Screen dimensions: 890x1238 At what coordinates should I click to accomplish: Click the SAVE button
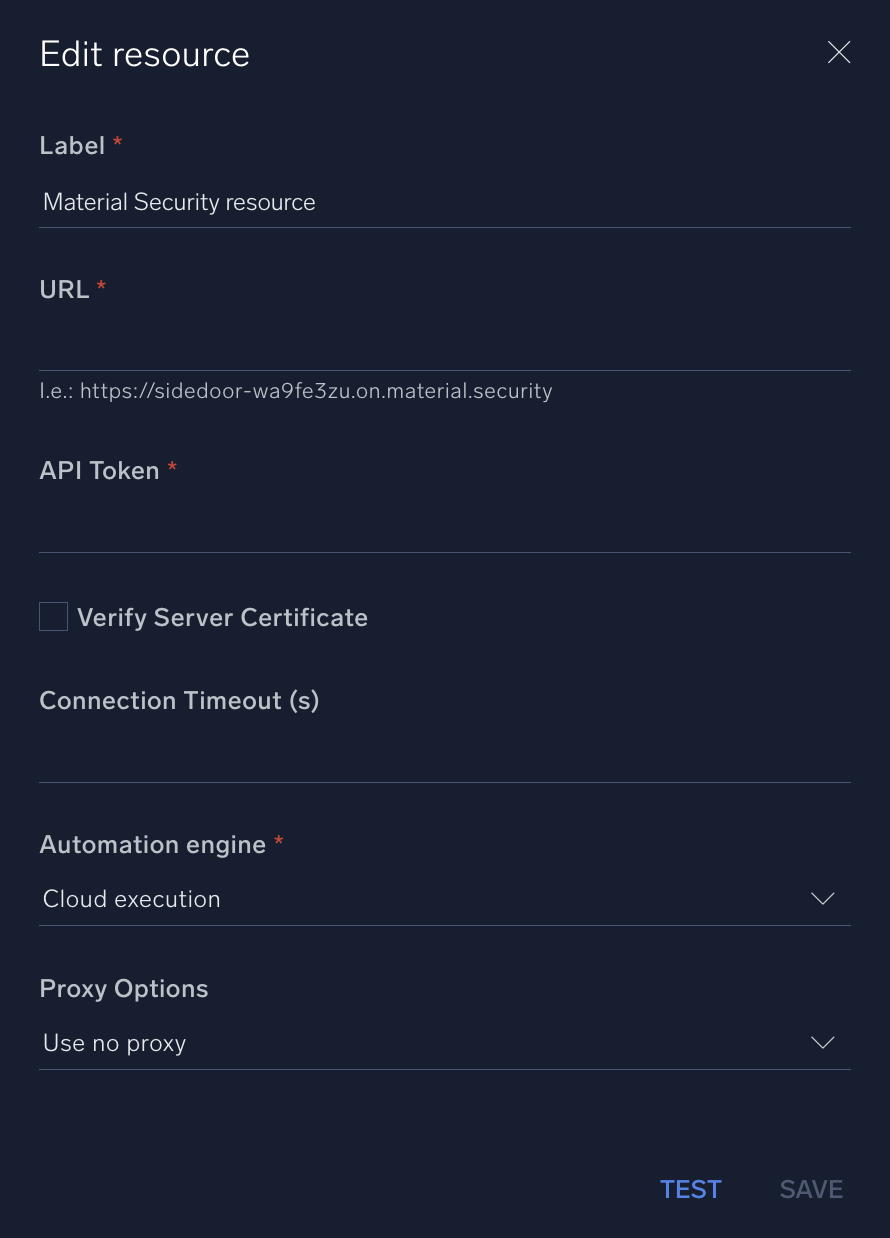[811, 1189]
